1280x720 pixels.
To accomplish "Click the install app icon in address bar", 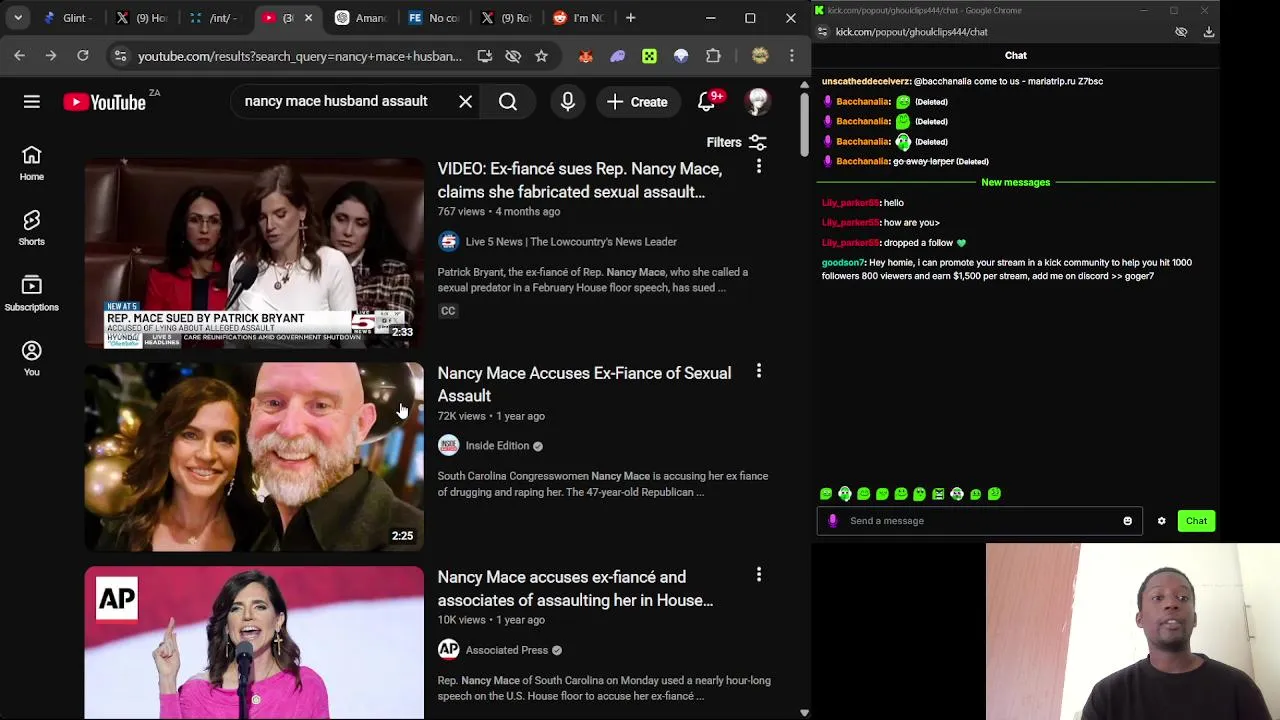I will pyautogui.click(x=485, y=56).
